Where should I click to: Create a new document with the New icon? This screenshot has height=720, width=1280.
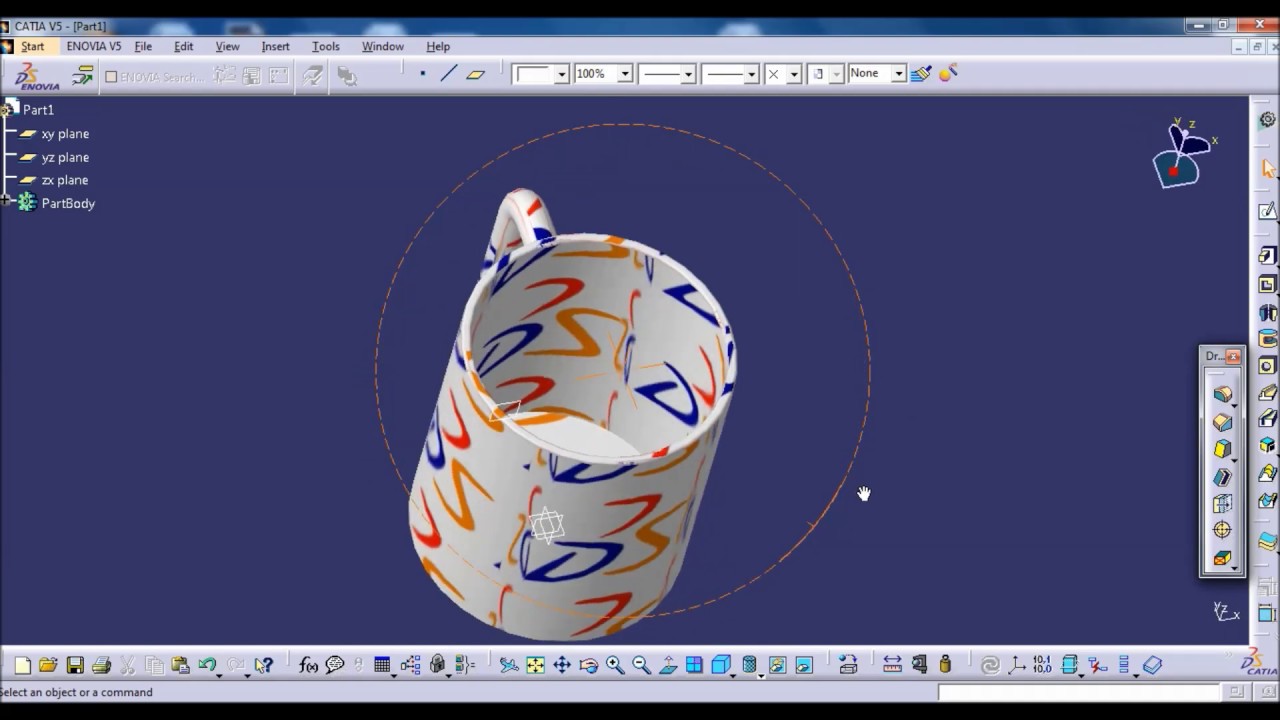tap(22, 665)
